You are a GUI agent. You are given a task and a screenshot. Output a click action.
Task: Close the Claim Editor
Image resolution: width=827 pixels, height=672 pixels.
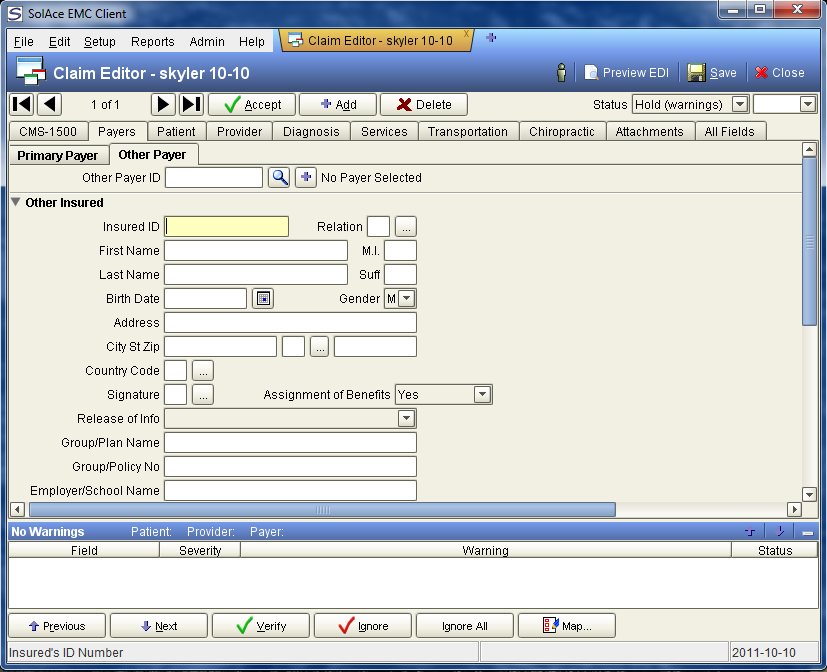pos(780,73)
